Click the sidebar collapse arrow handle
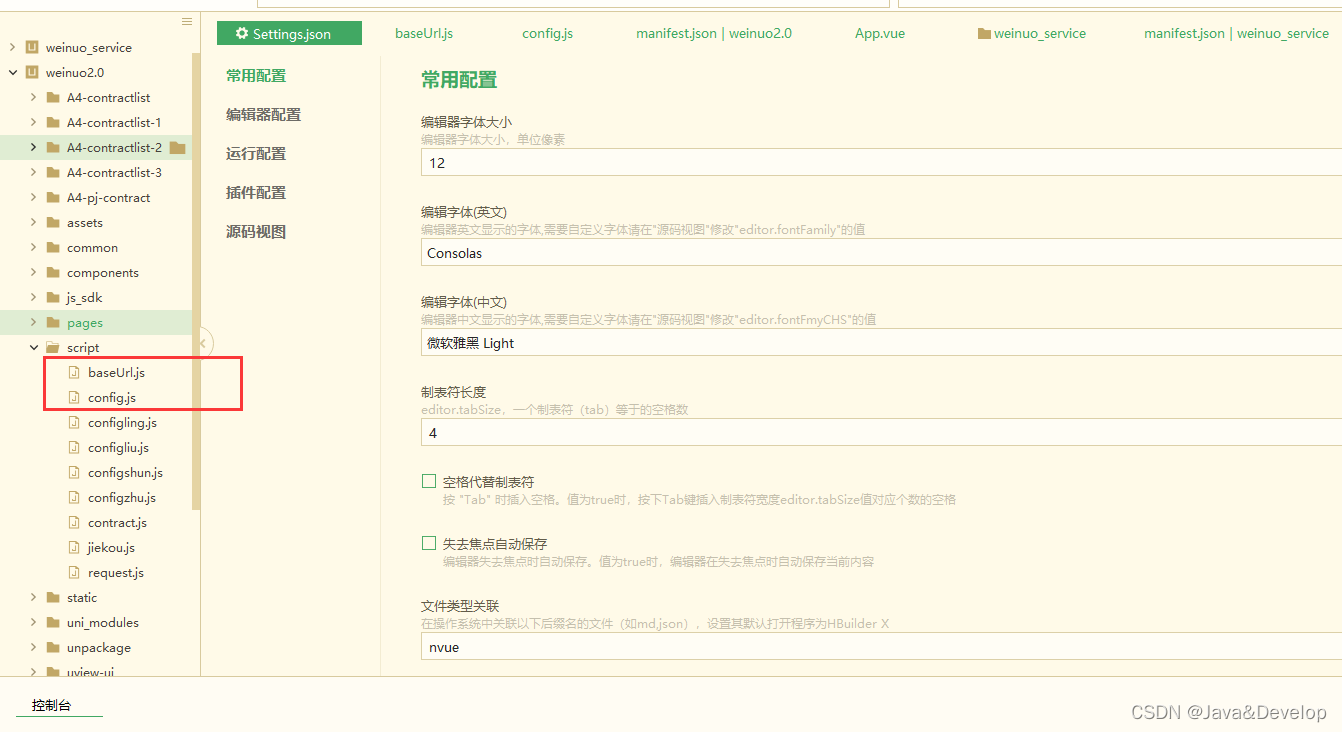1342x732 pixels. pos(204,343)
